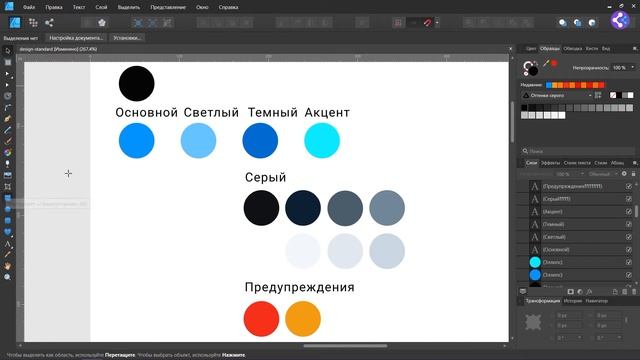The image size is (640, 360).
Task: Select the Node tool
Action: [x=8, y=74]
